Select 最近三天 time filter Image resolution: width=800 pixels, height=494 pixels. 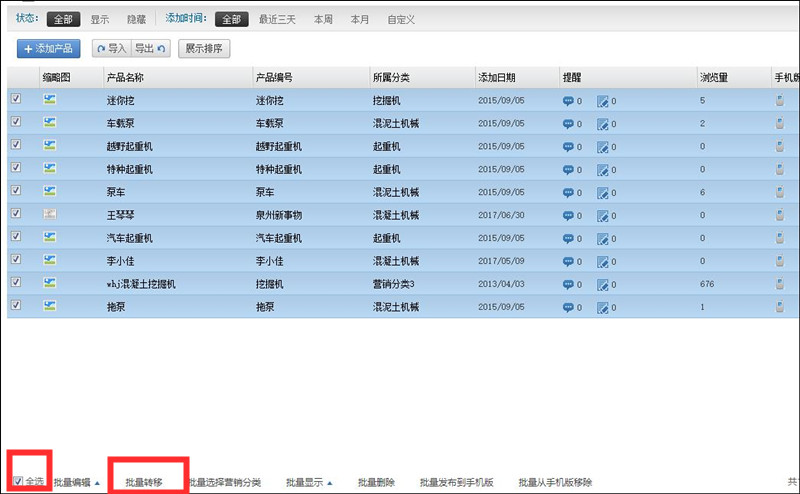pyautogui.click(x=276, y=19)
